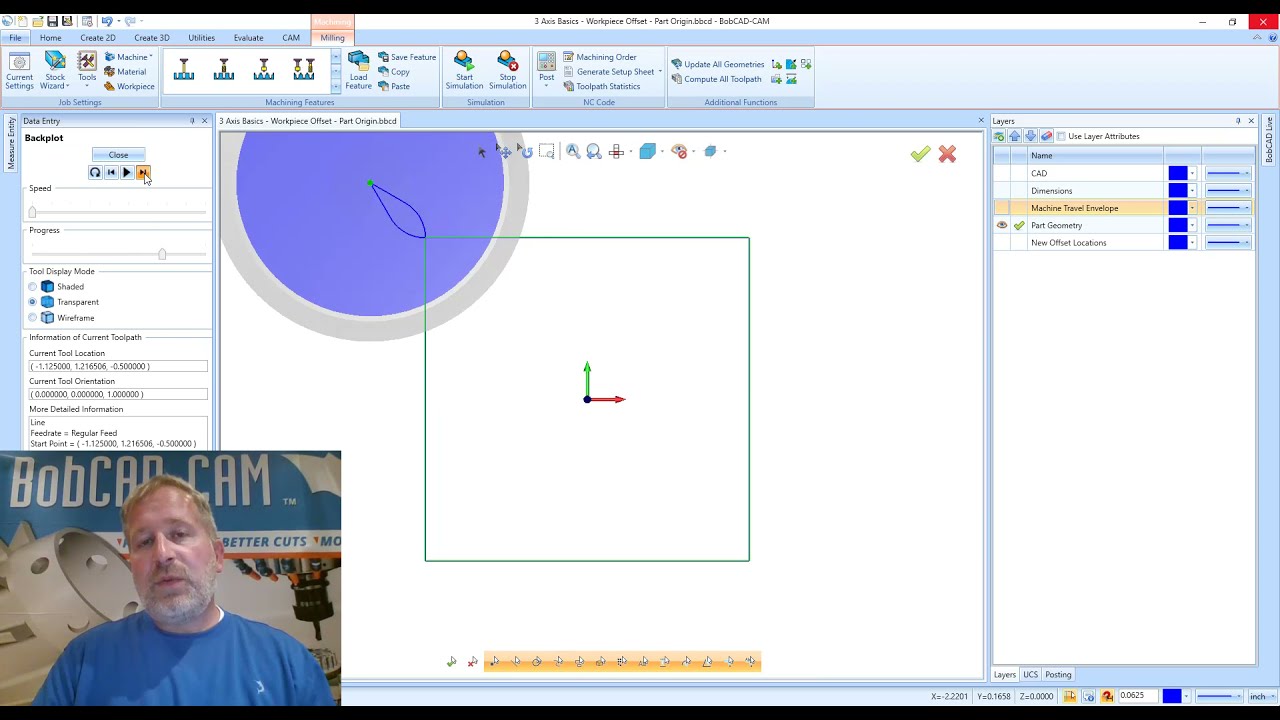Skip backplot to the end

pyautogui.click(x=143, y=173)
